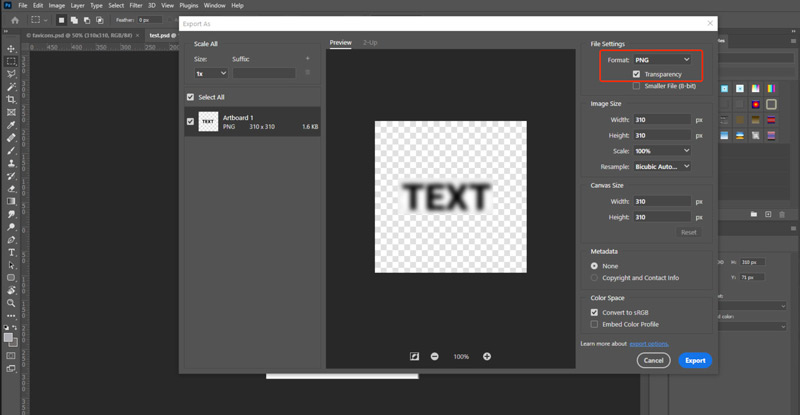Viewport: 800px width, 415px height.
Task: Zoom in the export preview
Action: (487, 356)
